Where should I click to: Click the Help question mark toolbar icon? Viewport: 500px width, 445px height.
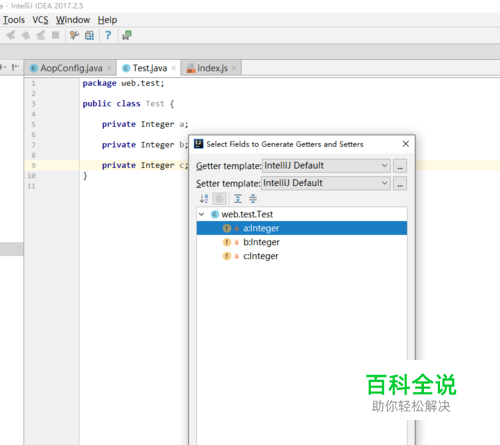click(108, 35)
